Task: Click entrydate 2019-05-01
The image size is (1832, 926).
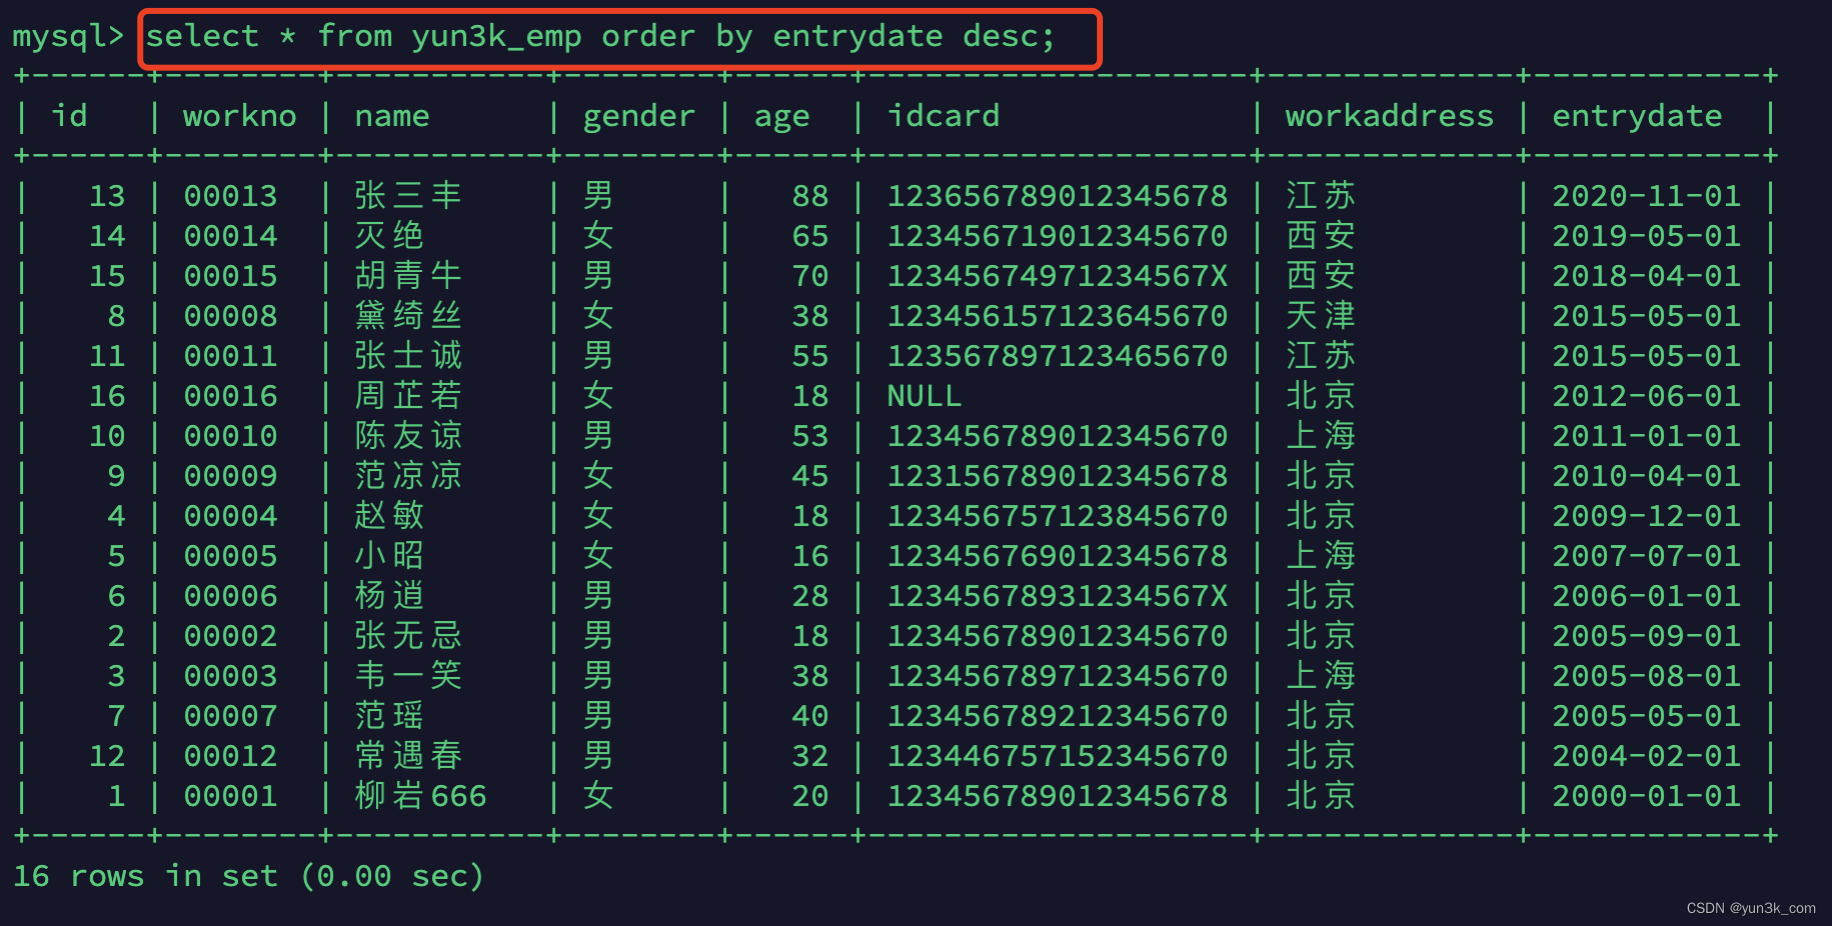Action: (1646, 236)
